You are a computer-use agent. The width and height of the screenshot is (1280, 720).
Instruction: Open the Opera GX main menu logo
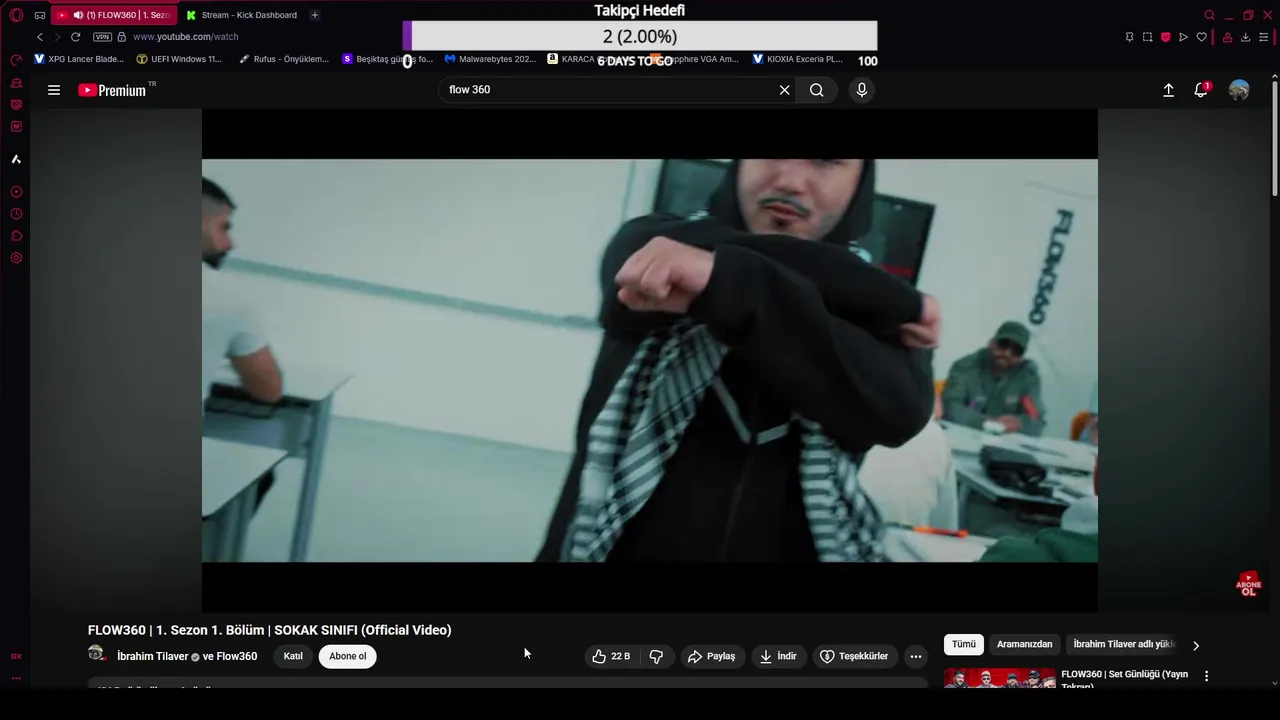[x=16, y=15]
